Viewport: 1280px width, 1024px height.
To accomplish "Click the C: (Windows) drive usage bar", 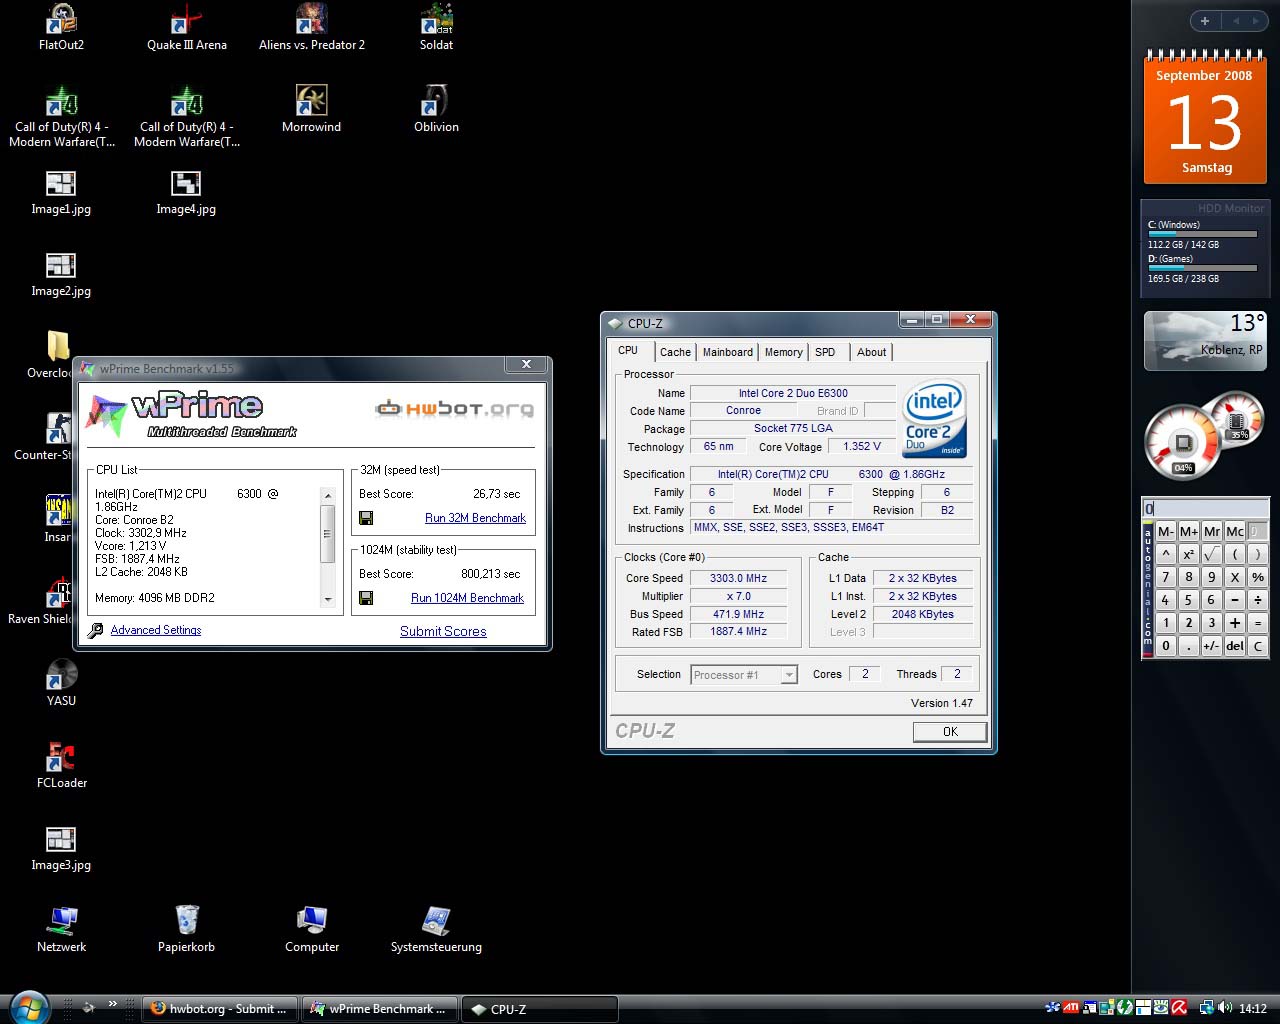I will coord(1203,234).
